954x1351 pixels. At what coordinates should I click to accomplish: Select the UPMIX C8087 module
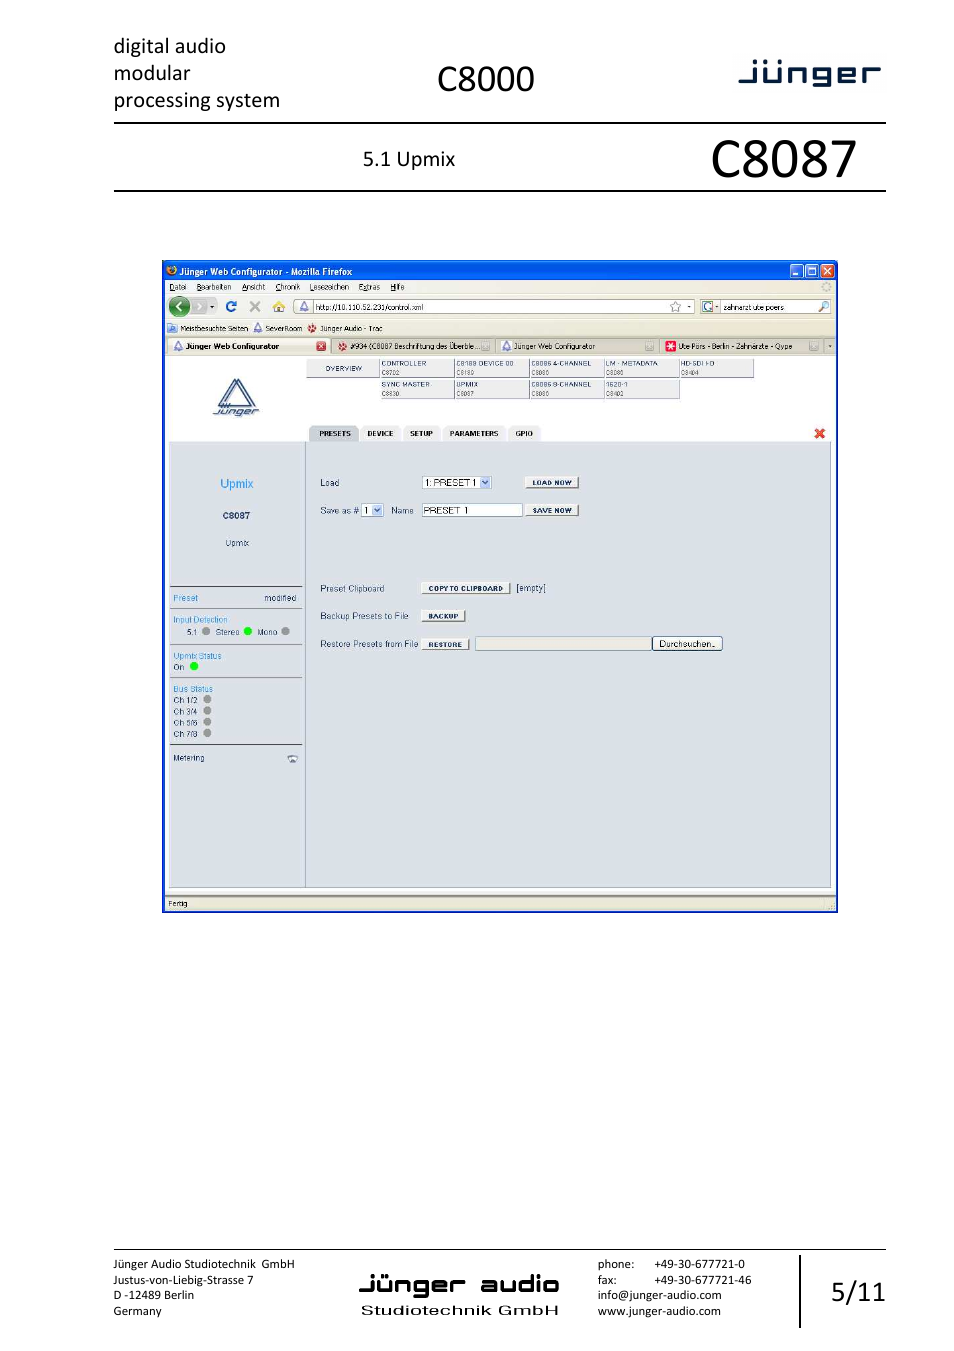coord(492,389)
